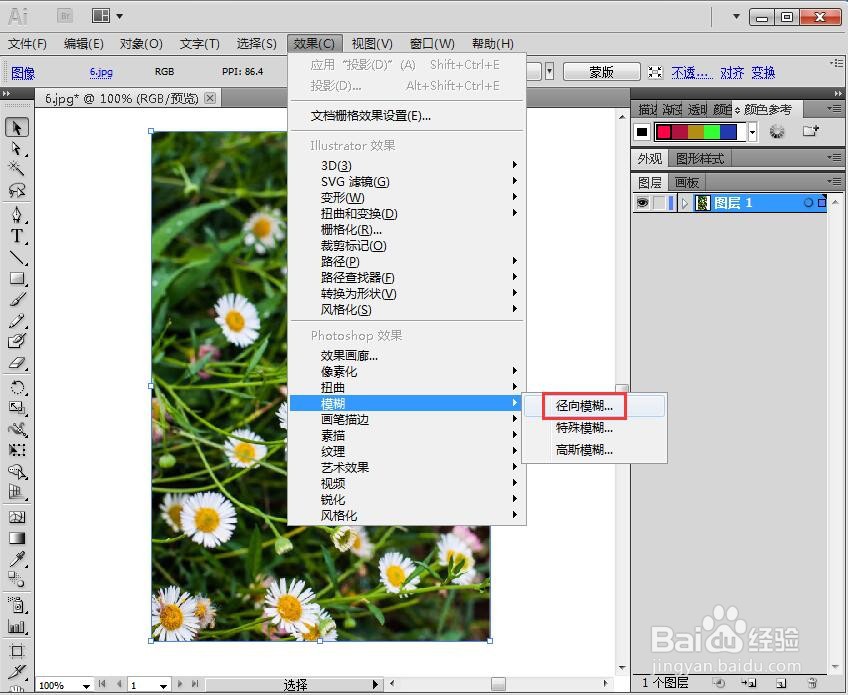The height and width of the screenshot is (695, 848).
Task: Select the Pen tool
Action: 17,215
